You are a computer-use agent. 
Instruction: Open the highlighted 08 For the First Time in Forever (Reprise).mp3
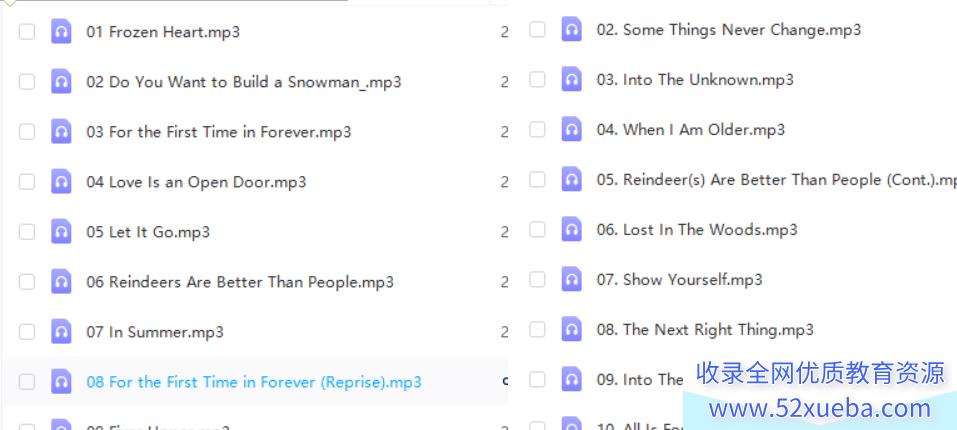click(254, 382)
